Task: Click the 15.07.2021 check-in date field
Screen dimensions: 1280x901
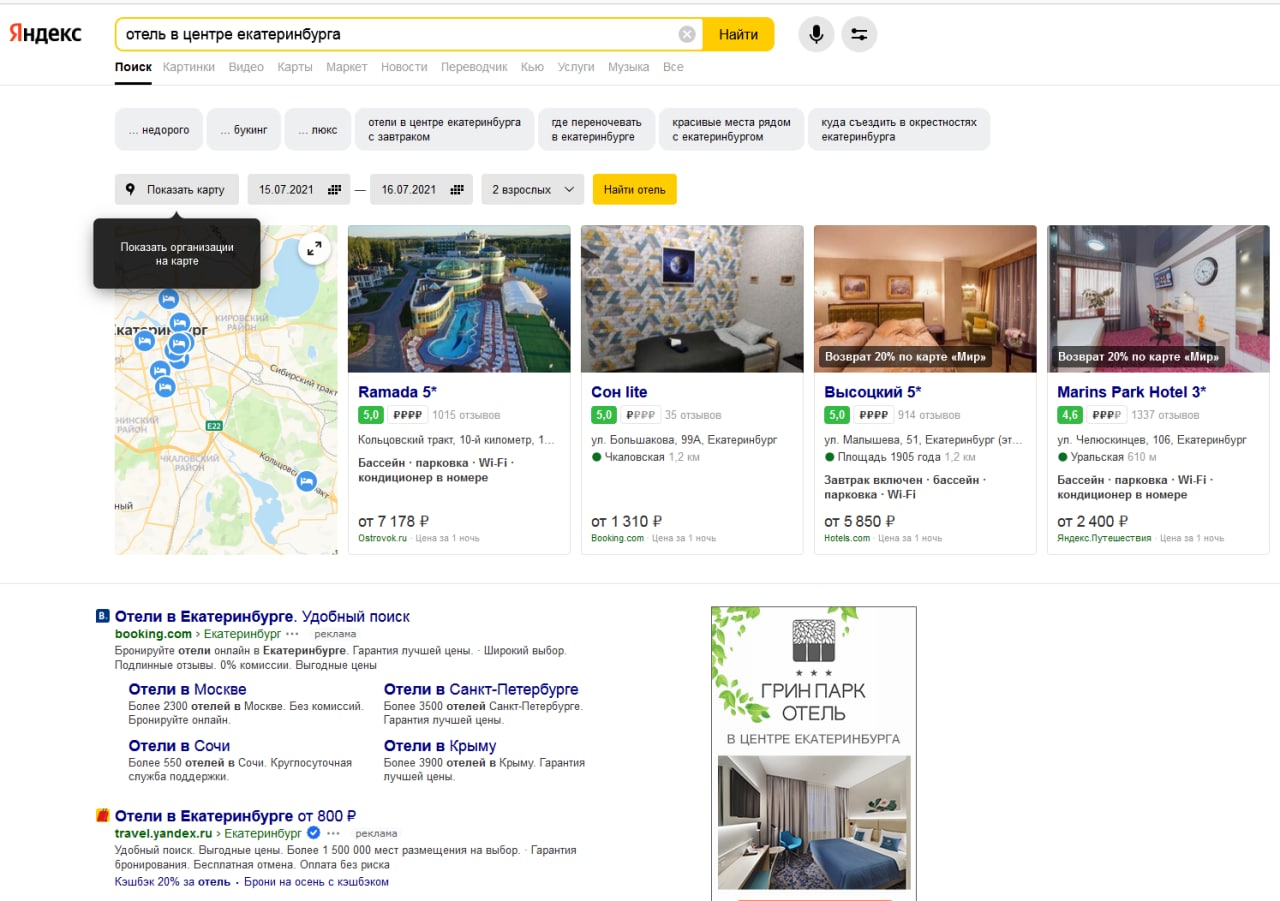Action: tap(299, 189)
